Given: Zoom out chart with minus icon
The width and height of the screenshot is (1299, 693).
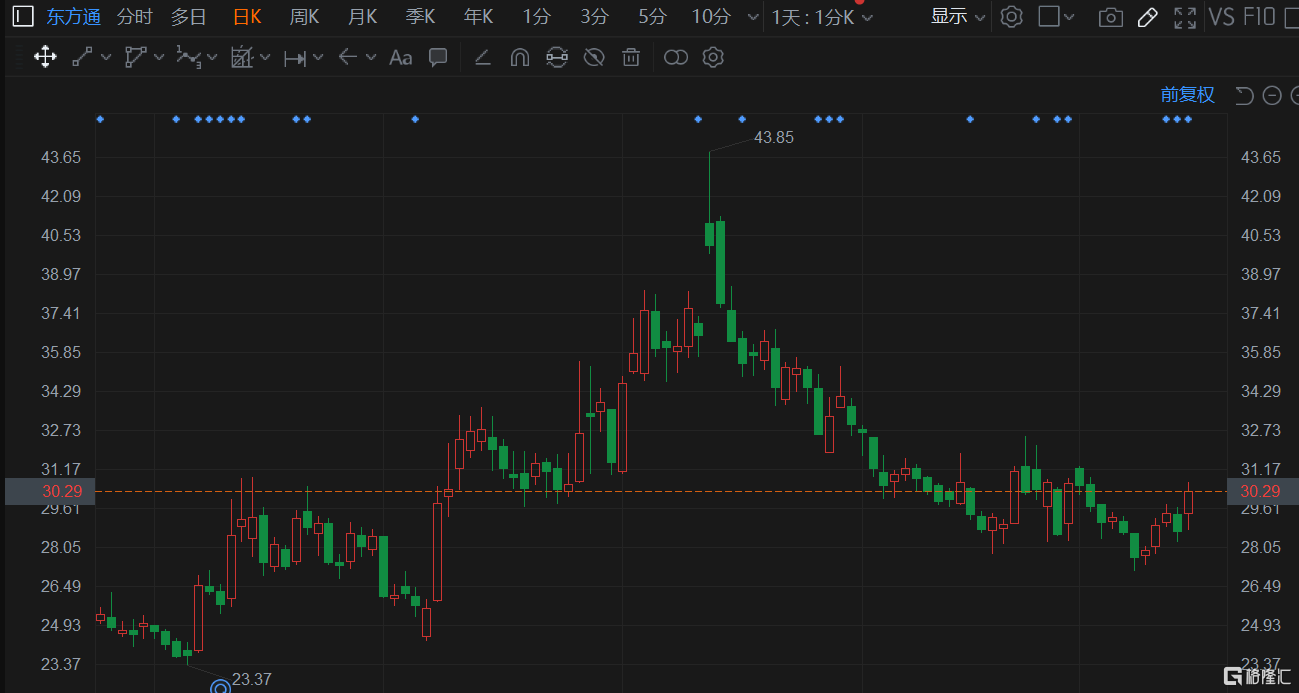Looking at the screenshot, I should [x=1272, y=95].
